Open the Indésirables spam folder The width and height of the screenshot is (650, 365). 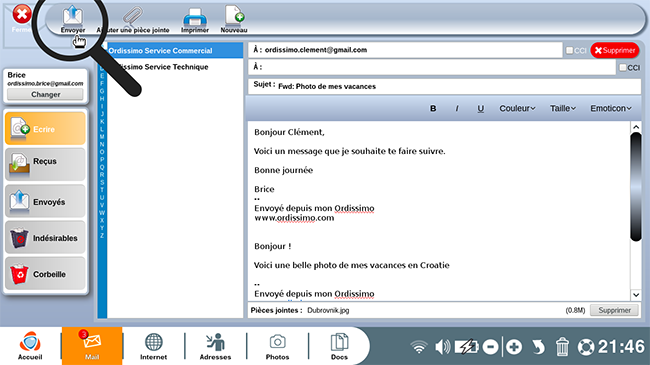tap(45, 238)
